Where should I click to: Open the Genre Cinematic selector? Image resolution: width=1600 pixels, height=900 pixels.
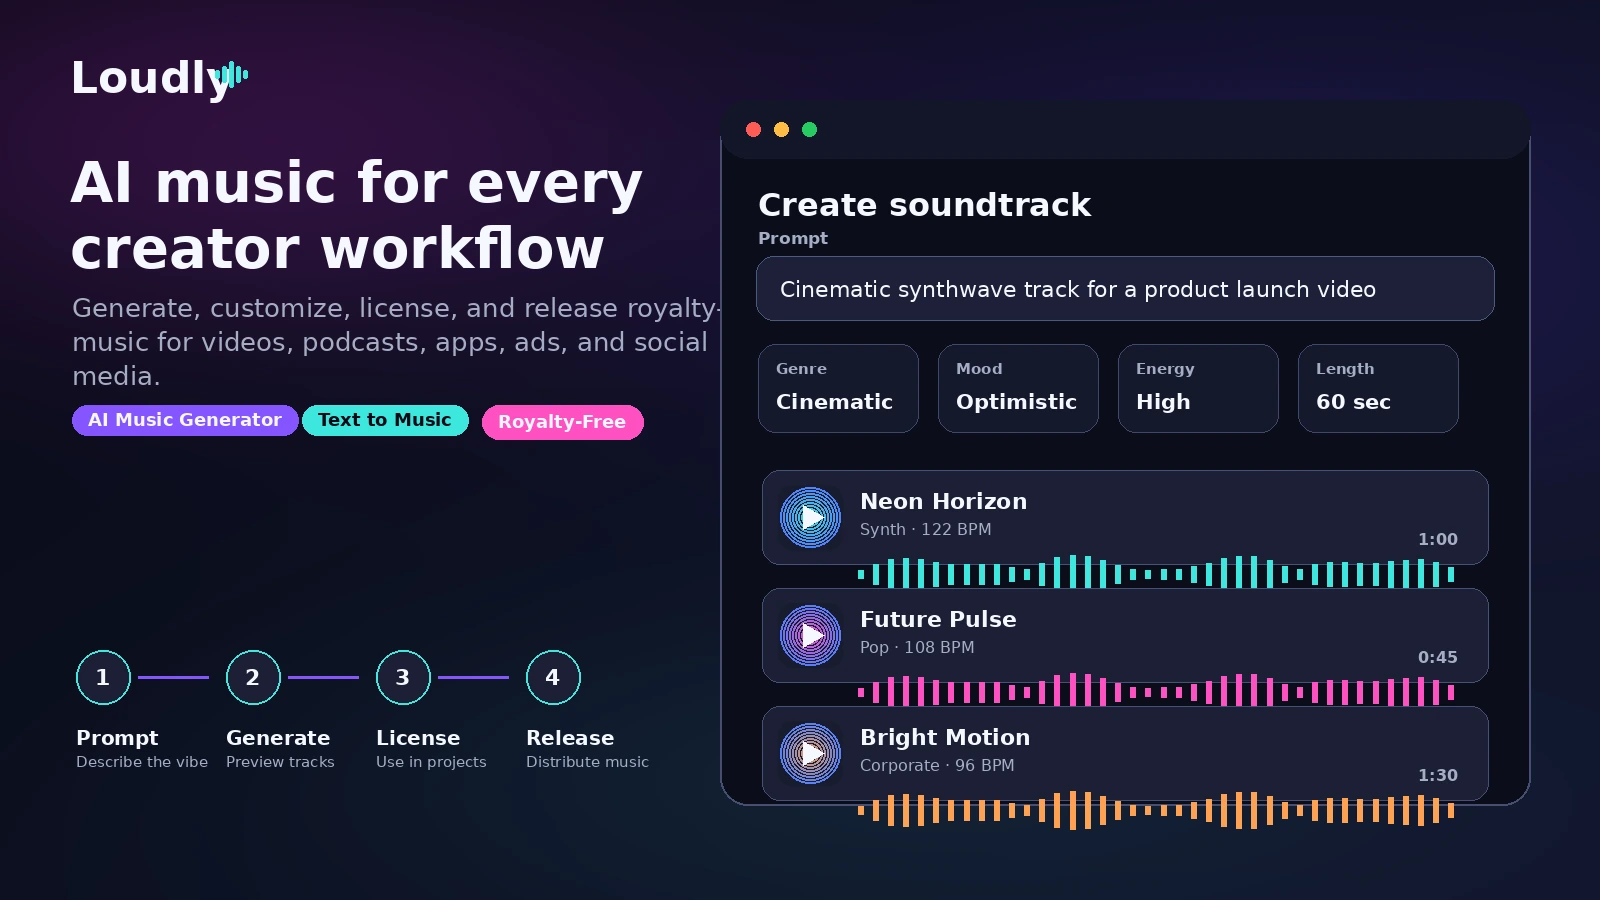click(838, 388)
